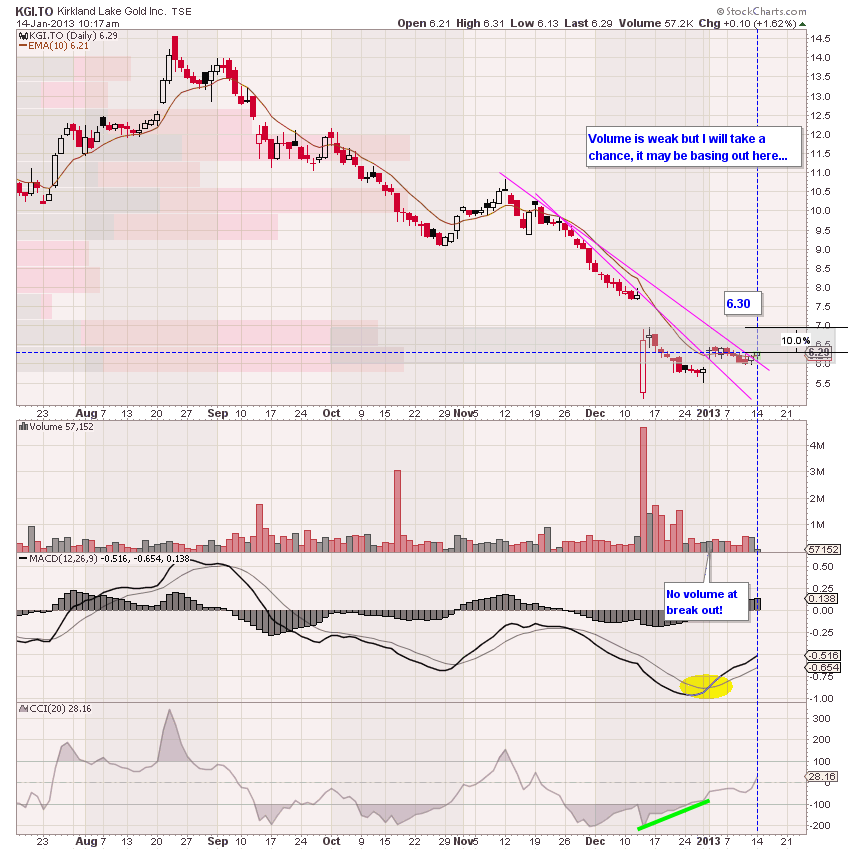Click the yellow highlighted MACD crossover ellipse
The width and height of the screenshot is (850, 850).
click(x=706, y=686)
